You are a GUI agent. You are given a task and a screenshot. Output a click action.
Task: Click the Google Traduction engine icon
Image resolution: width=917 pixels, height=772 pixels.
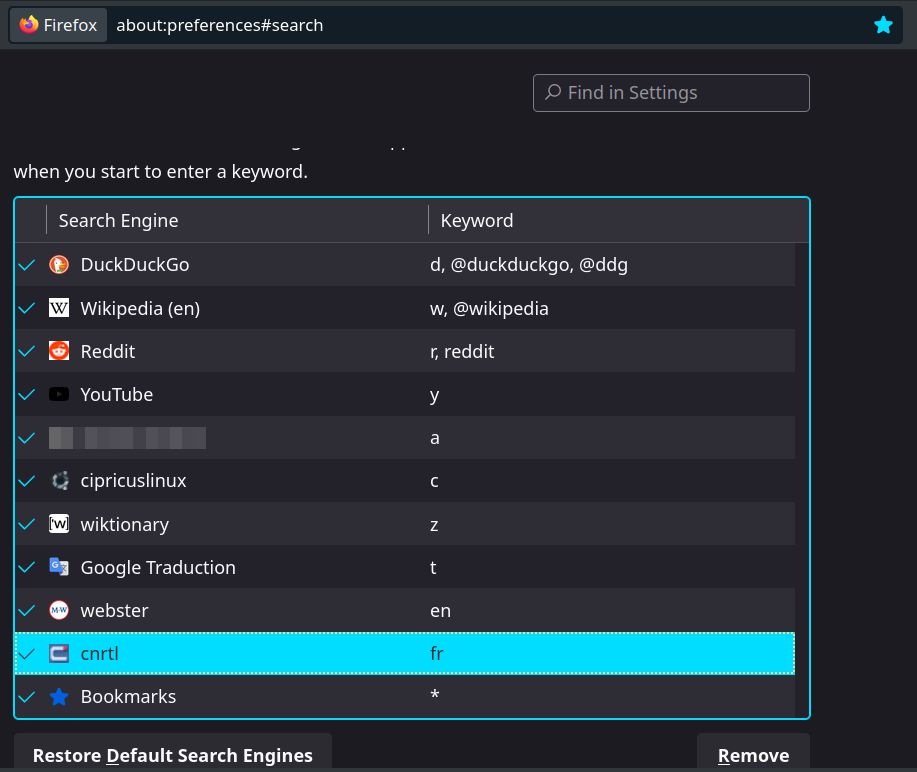tap(58, 567)
